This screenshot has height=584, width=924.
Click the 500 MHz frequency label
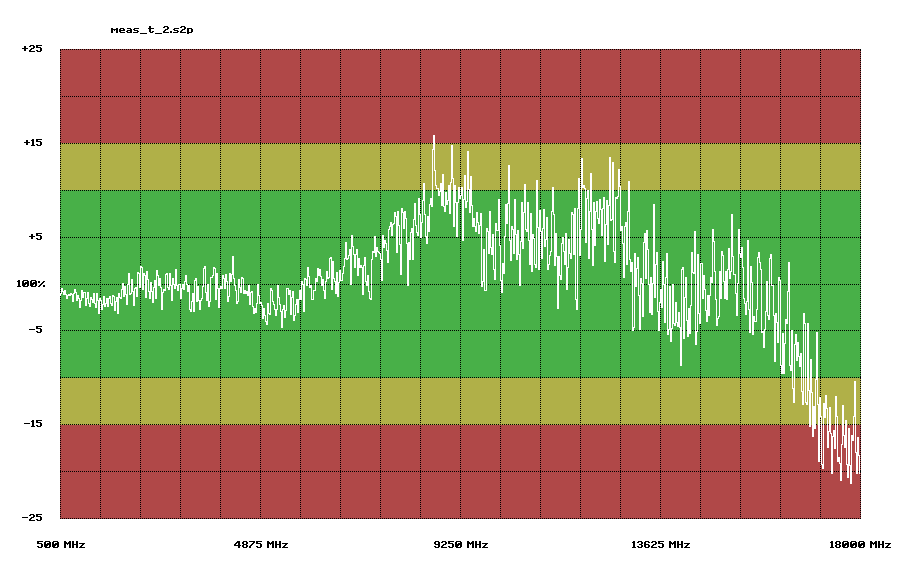[x=61, y=545]
